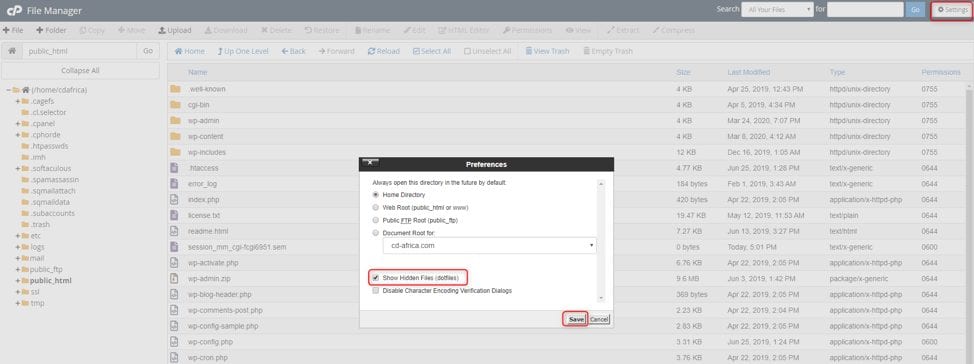Viewport: 974px width, 364px height.
Task: Click the Back navigation button
Action: 293,51
